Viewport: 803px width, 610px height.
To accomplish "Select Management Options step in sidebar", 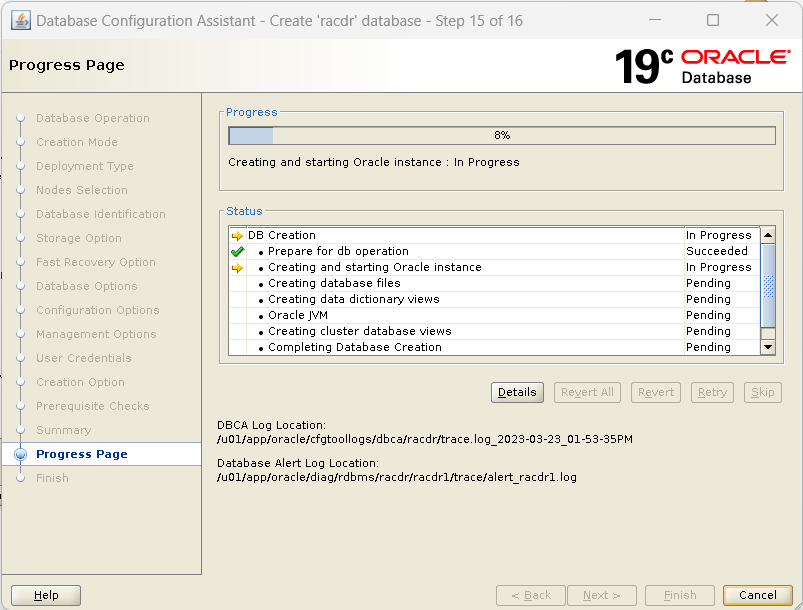I will (96, 334).
